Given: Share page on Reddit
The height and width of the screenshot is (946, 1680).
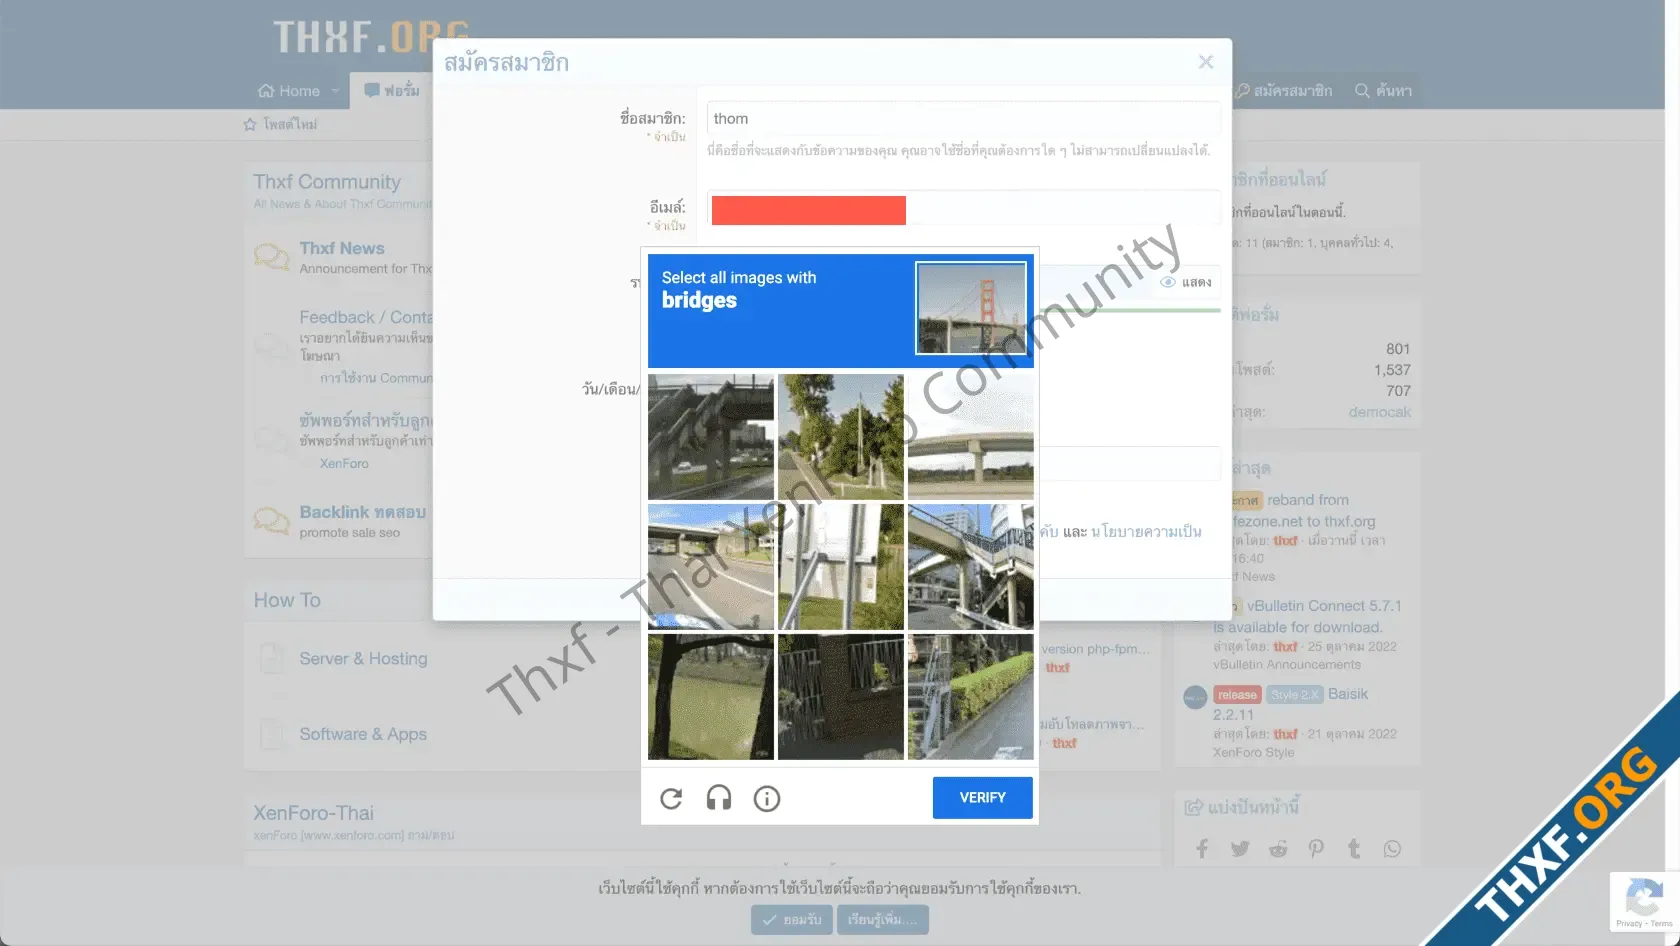Looking at the screenshot, I should (1278, 849).
